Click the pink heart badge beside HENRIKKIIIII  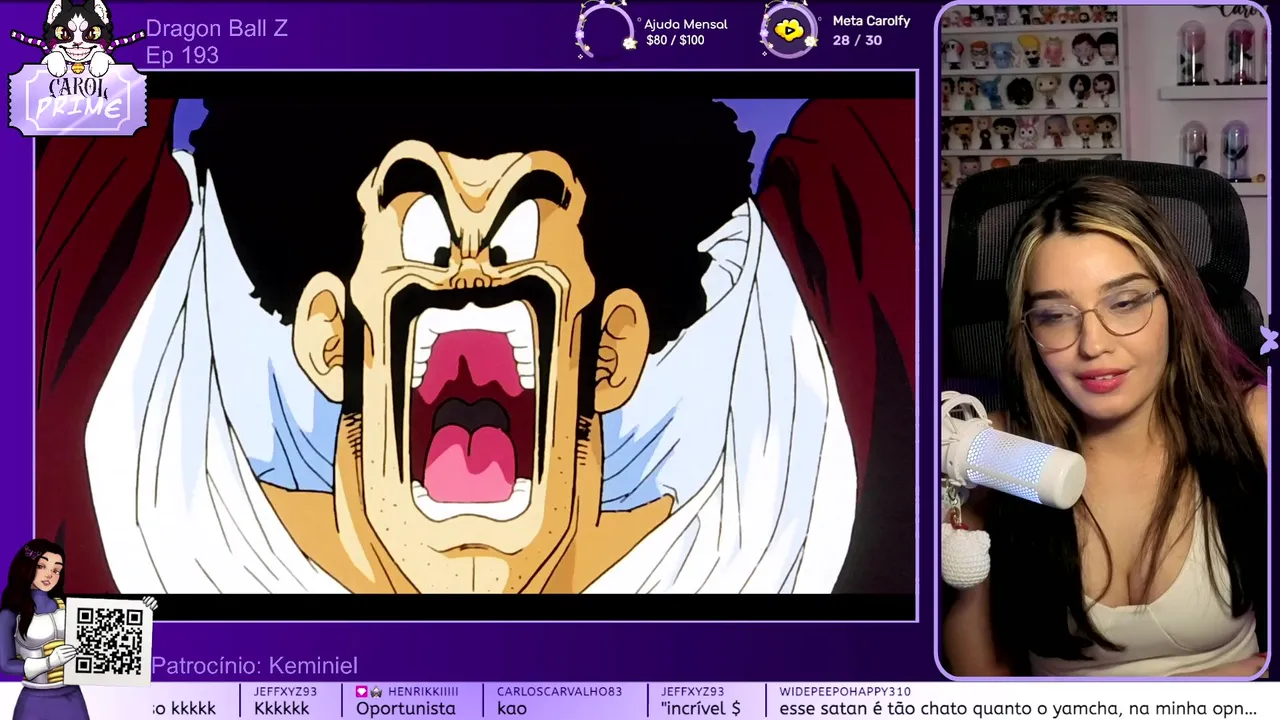(361, 692)
